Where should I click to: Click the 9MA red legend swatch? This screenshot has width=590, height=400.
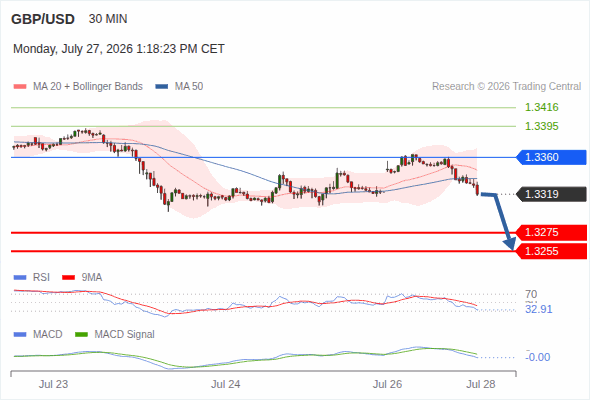tap(68, 278)
